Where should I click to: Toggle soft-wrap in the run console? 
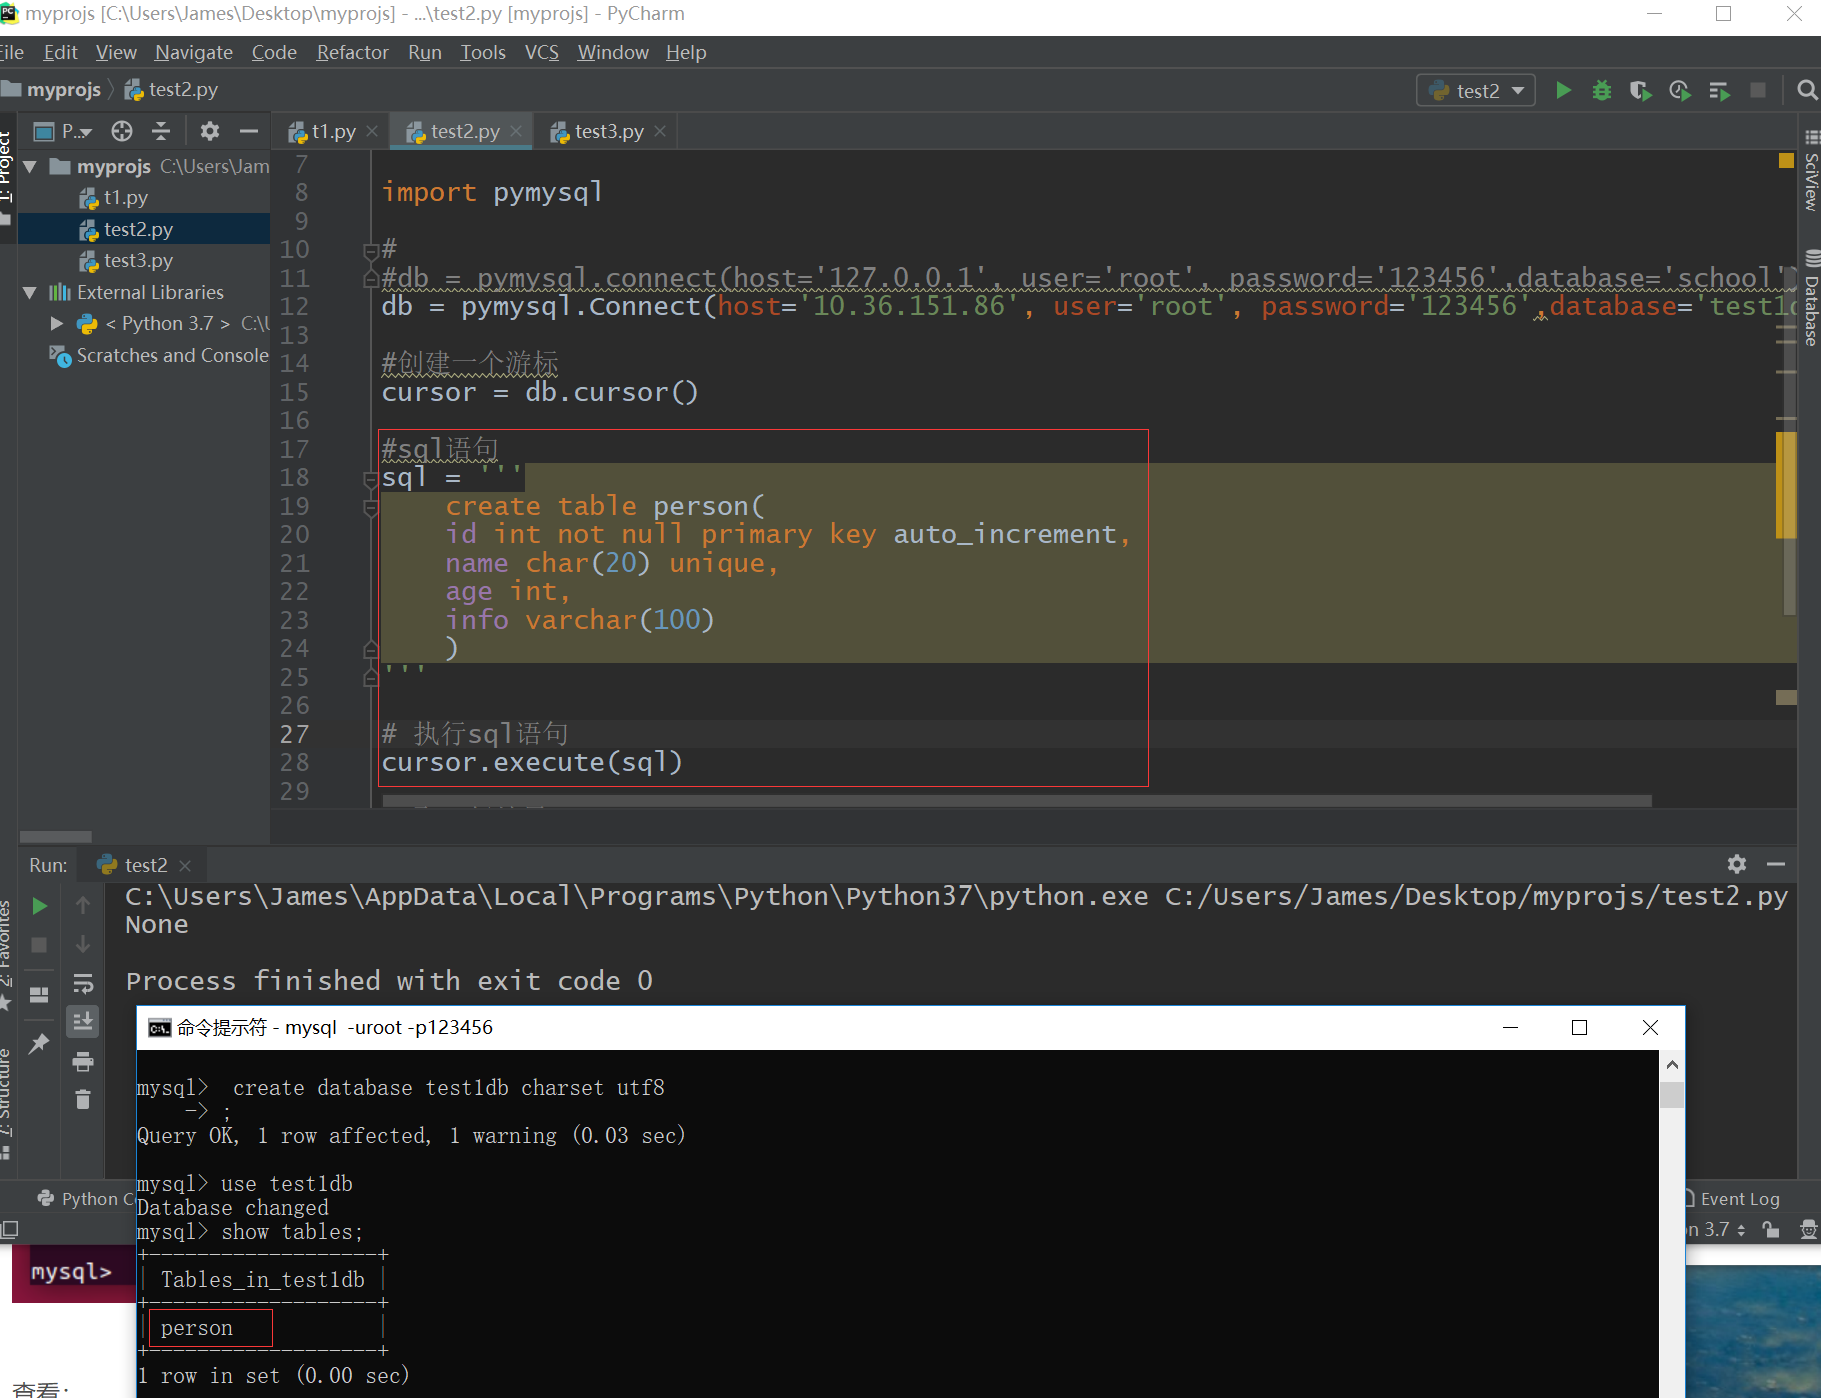point(84,982)
